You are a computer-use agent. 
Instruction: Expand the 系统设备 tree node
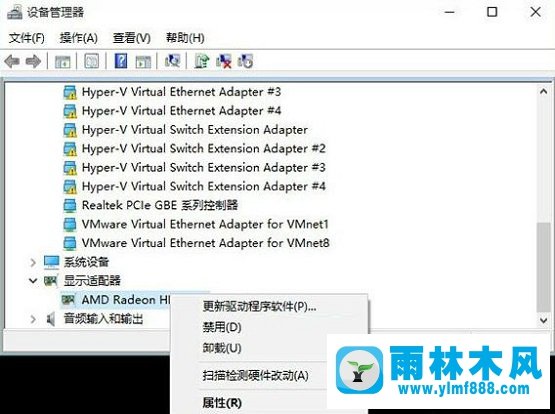(33, 263)
